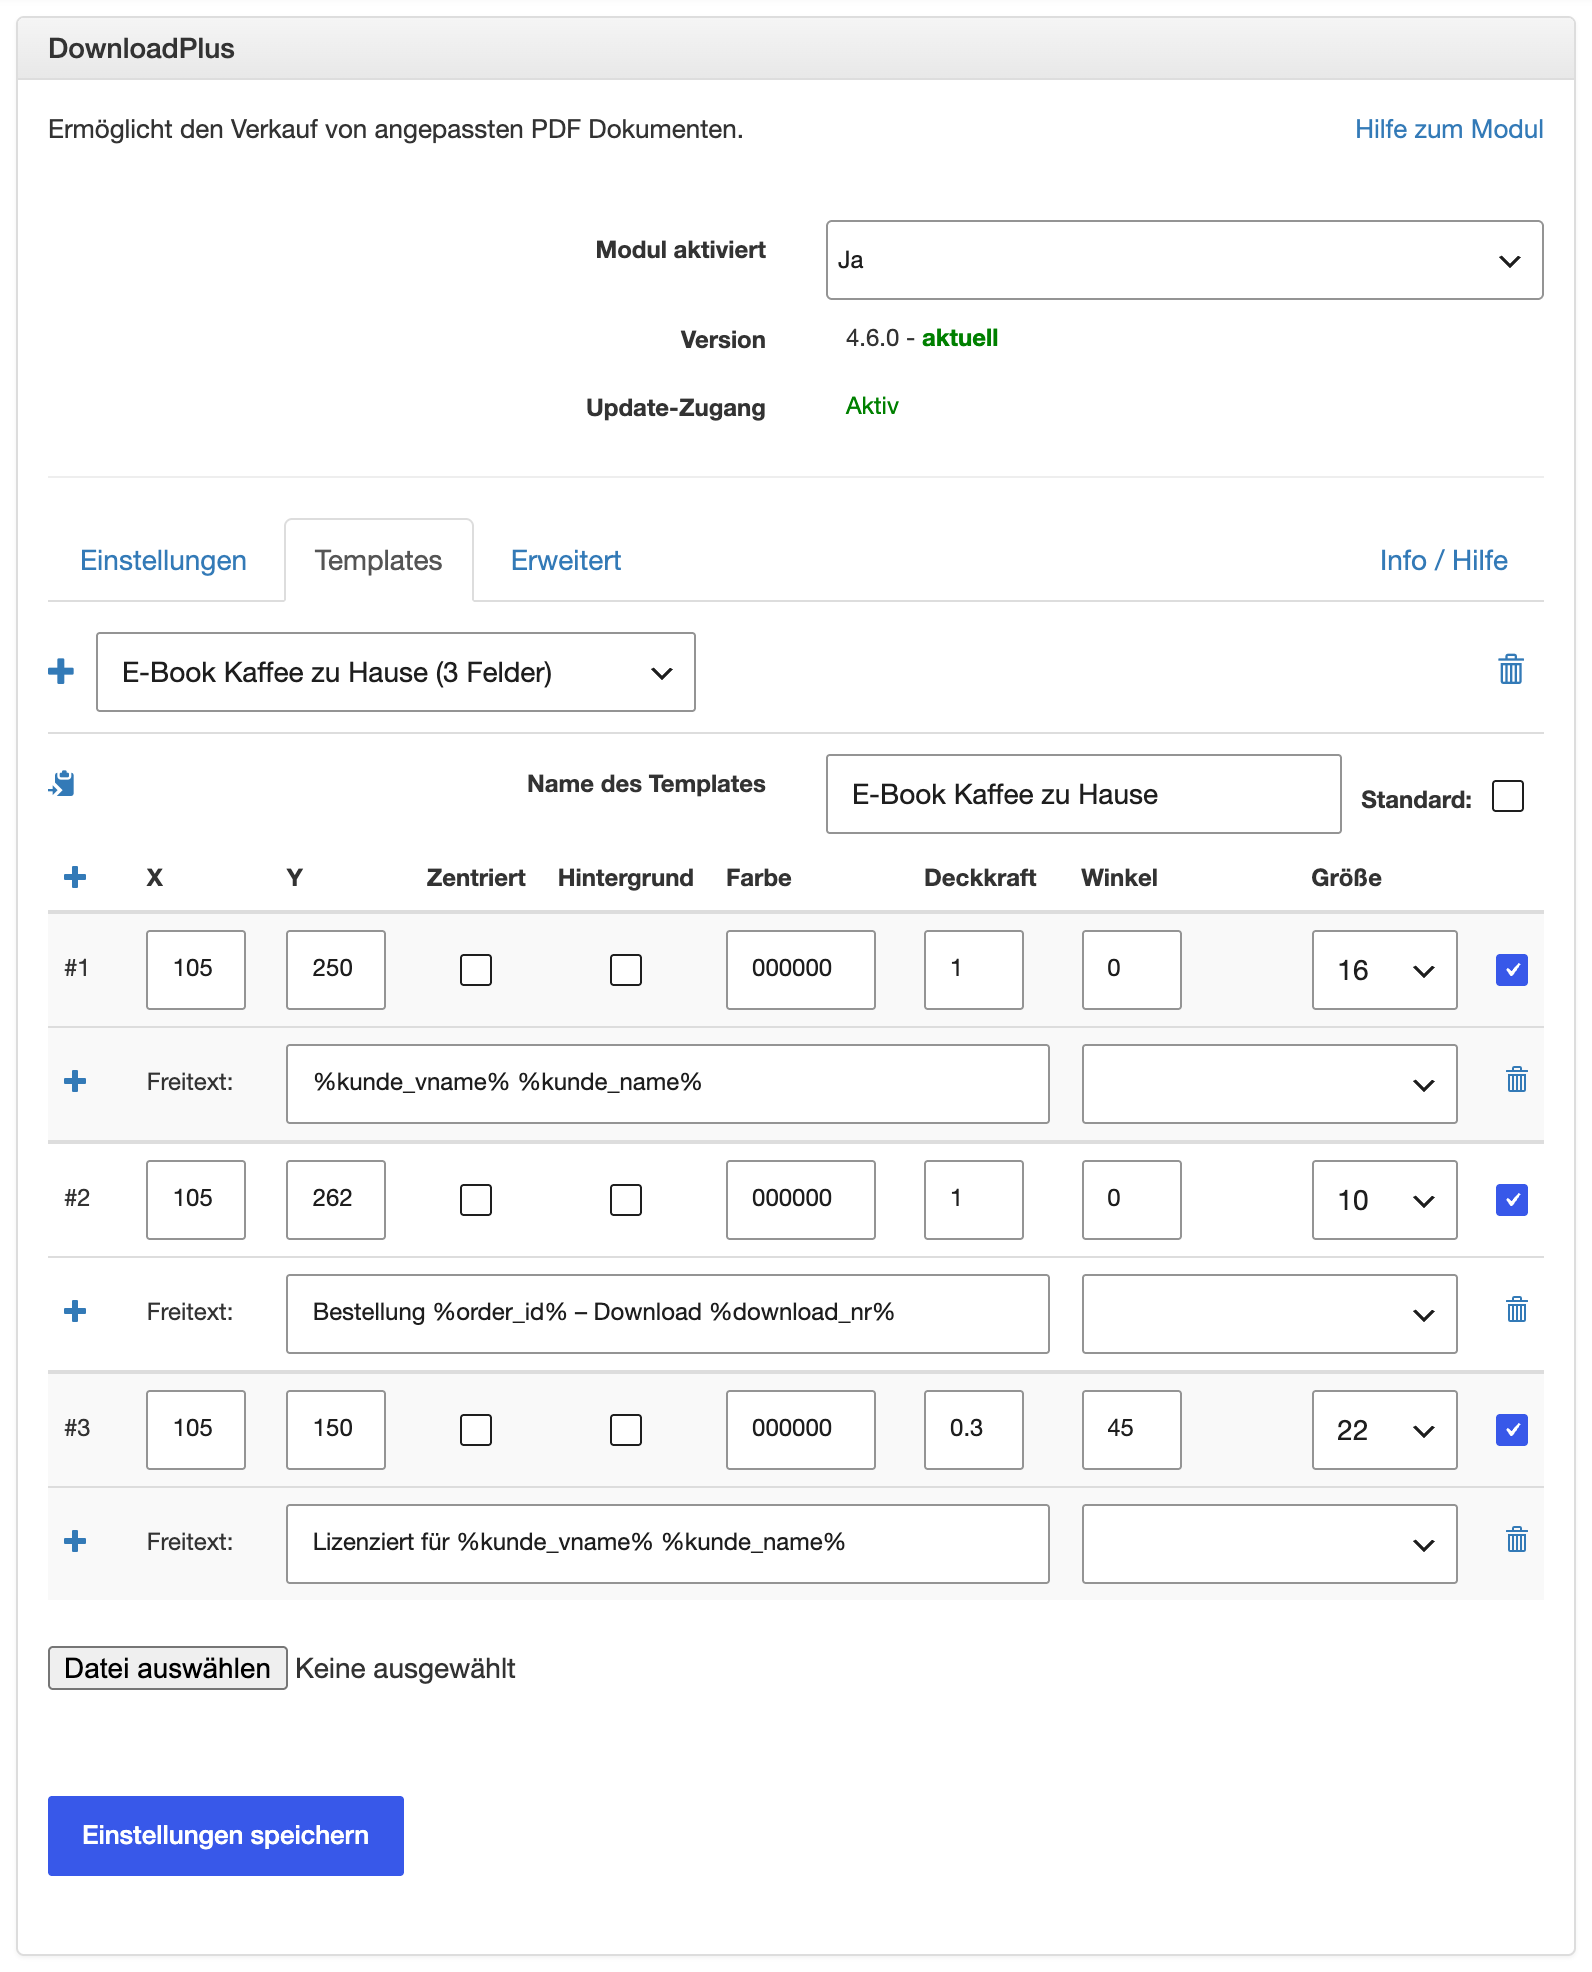Delete the Bestellung %order_id% Freitext row
The height and width of the screenshot is (1972, 1592).
click(1517, 1309)
